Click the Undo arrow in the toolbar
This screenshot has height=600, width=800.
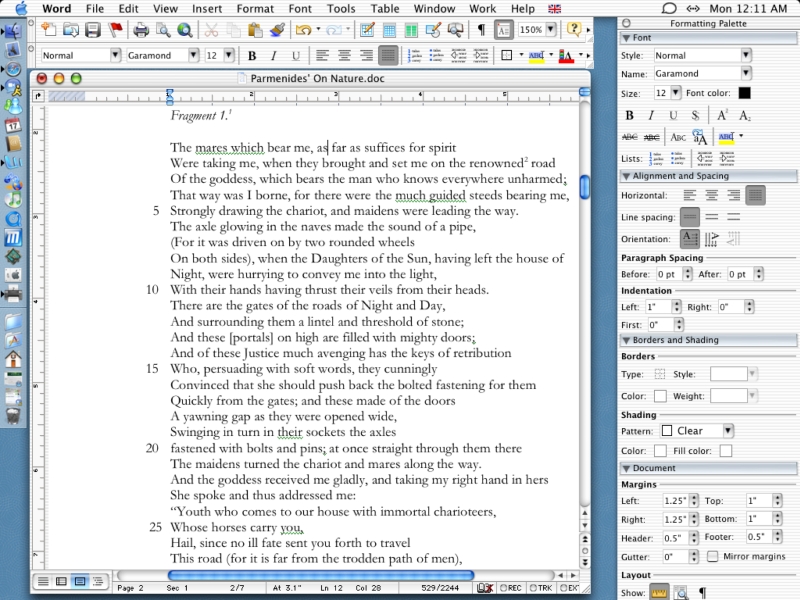303,30
